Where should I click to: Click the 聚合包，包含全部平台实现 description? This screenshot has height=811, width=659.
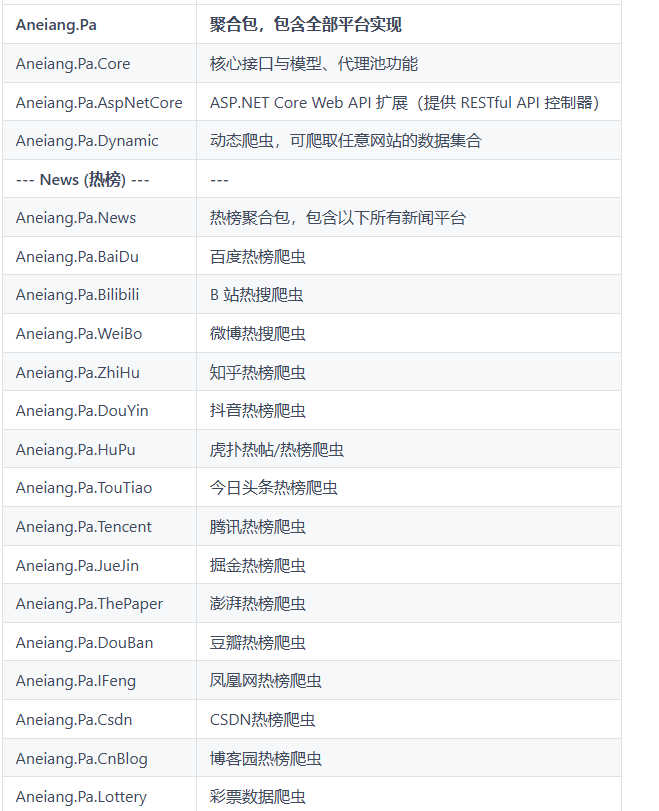click(305, 25)
